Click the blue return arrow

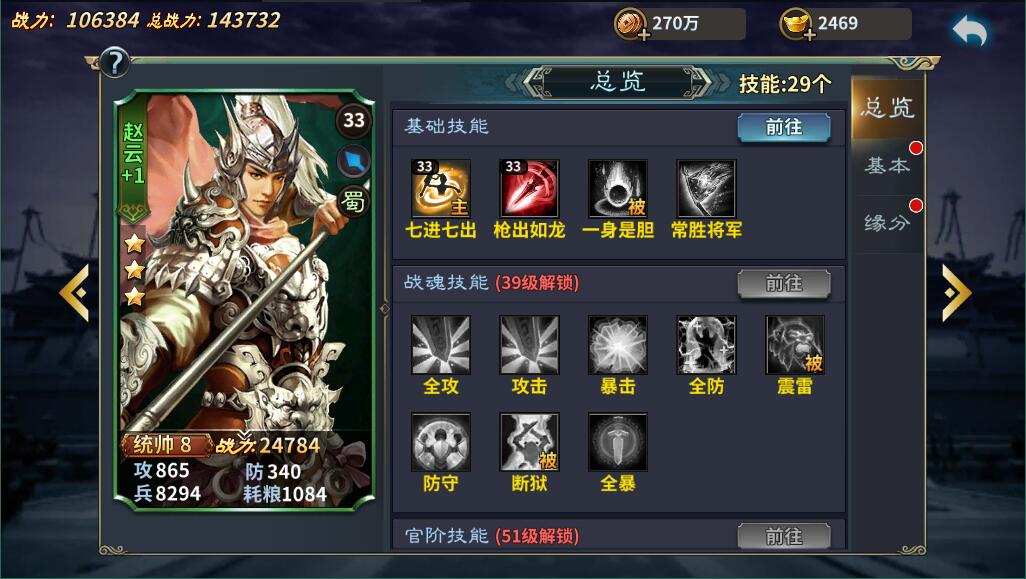click(x=970, y=30)
